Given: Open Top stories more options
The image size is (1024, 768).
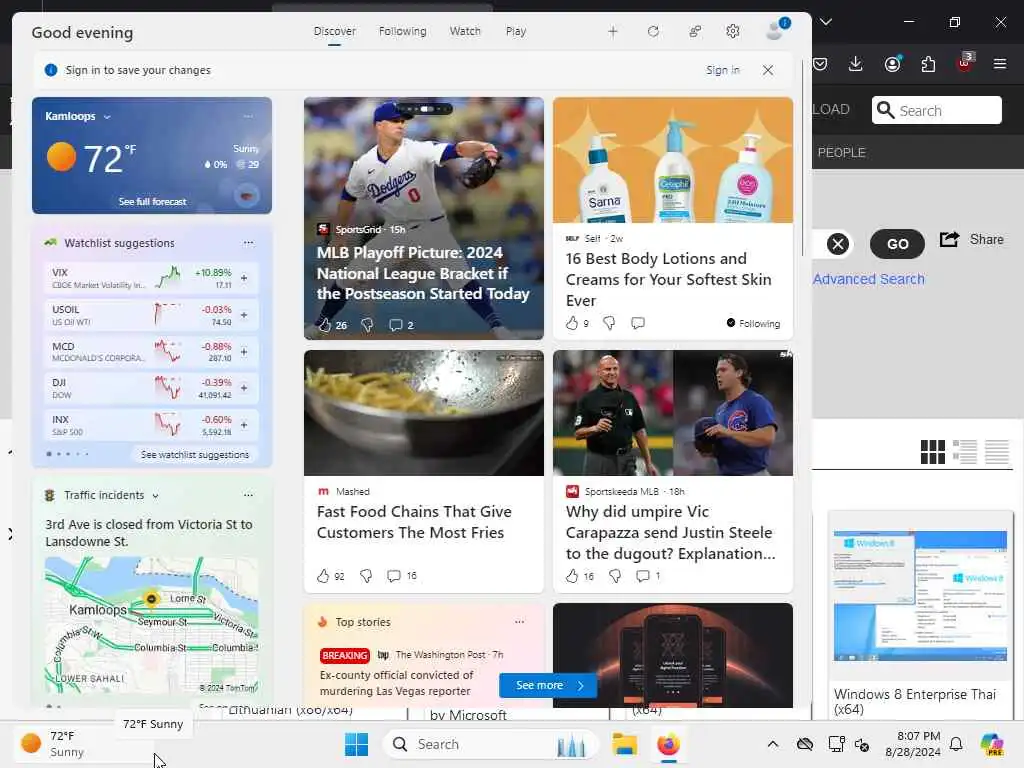Looking at the screenshot, I should pos(519,622).
